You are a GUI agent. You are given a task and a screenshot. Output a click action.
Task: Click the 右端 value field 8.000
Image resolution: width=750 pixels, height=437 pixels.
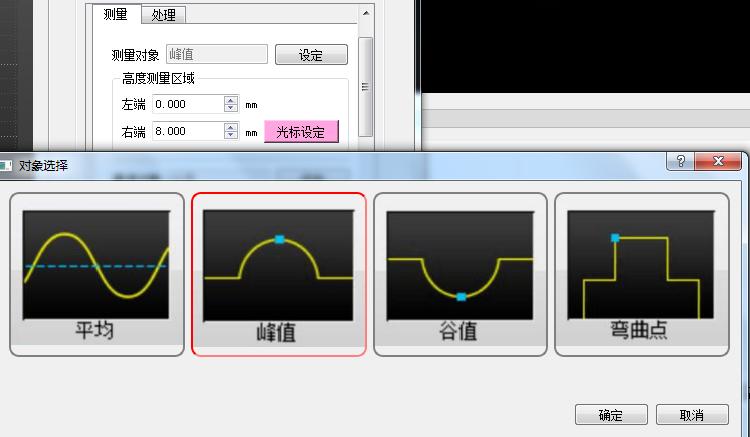[x=188, y=131]
